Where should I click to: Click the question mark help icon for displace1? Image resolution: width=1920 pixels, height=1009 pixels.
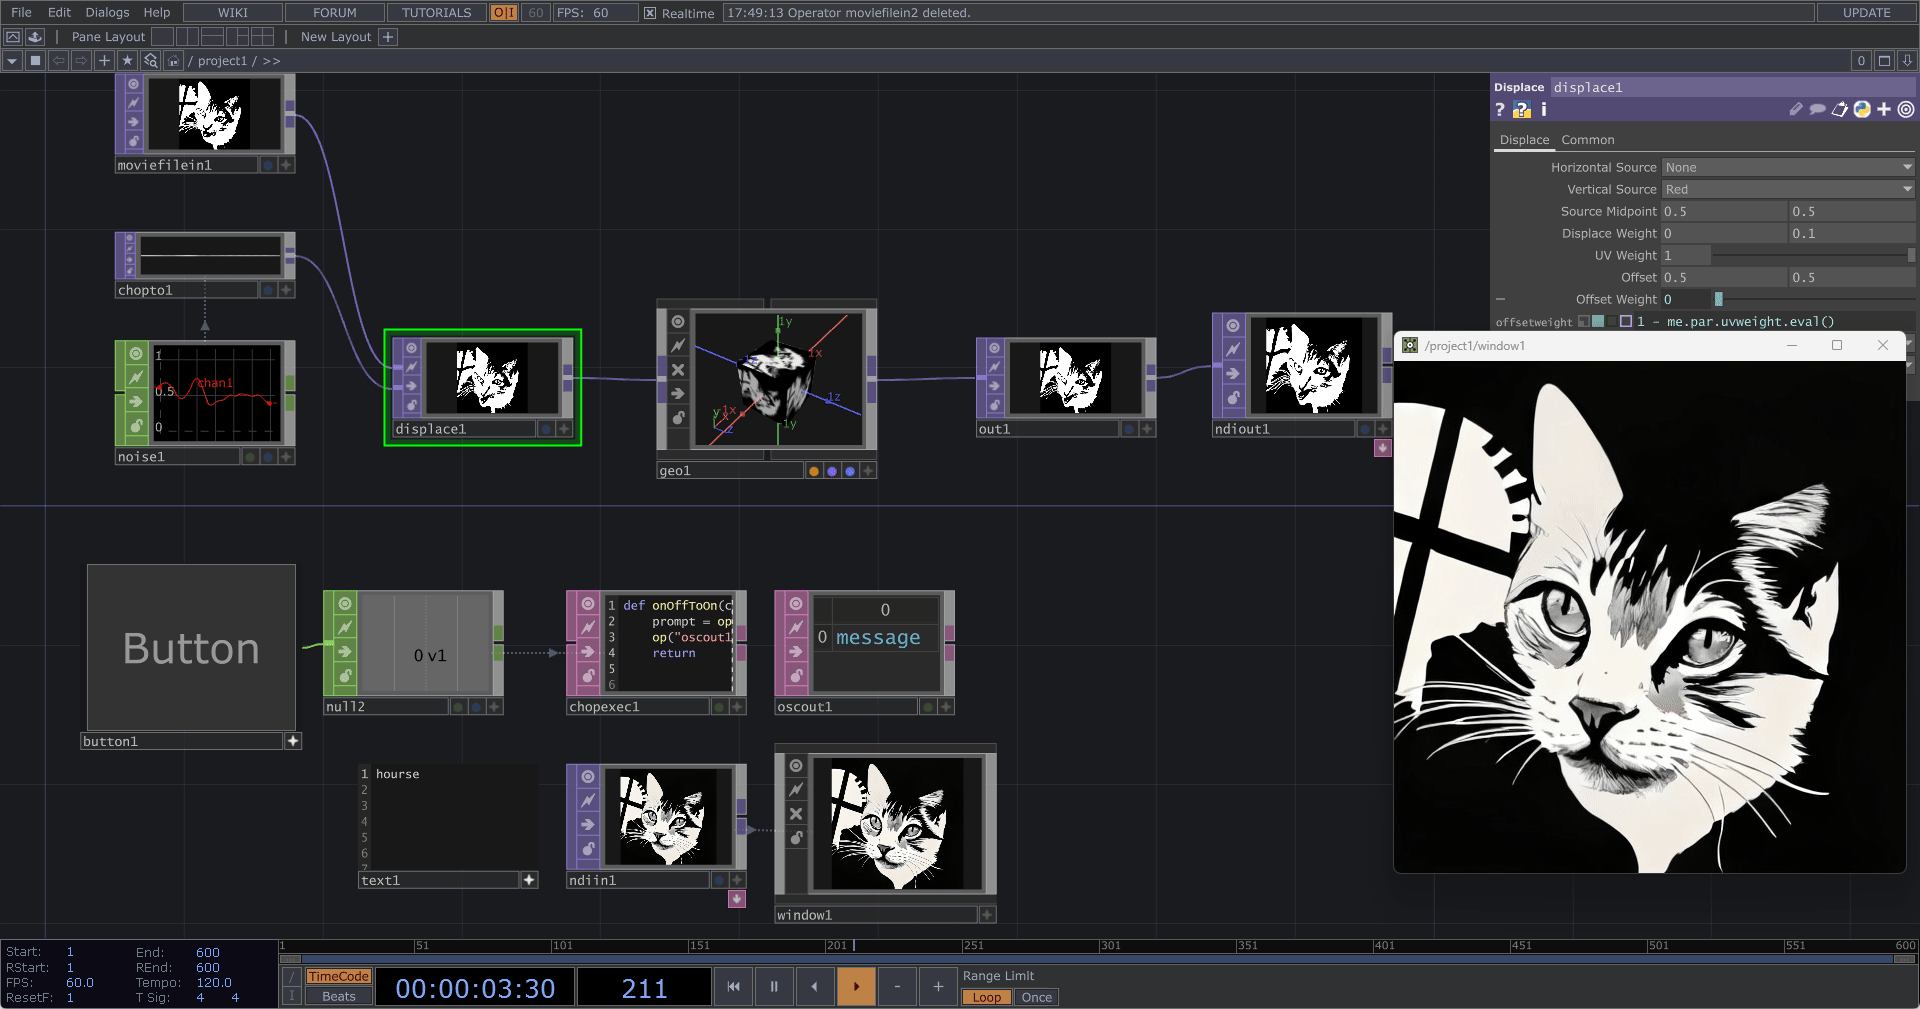1499,111
